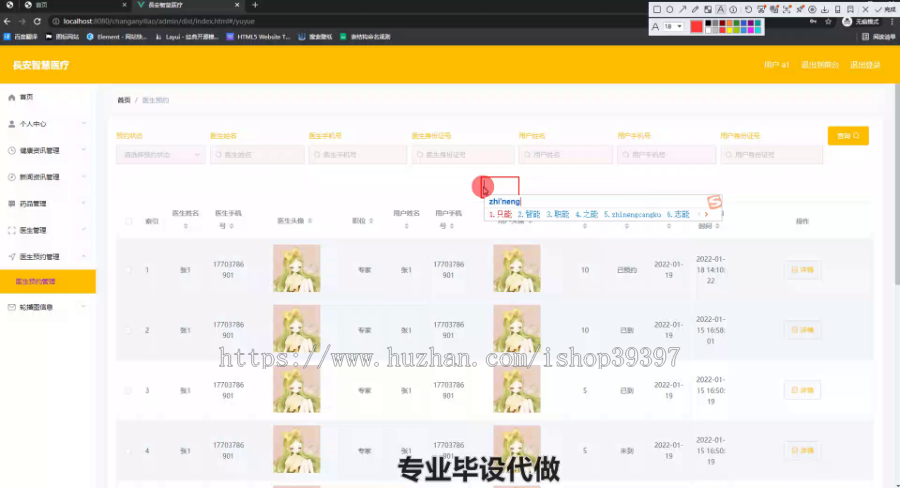The height and width of the screenshot is (488, 900).
Task: Show next IME candidates page arrow
Action: (x=707, y=214)
